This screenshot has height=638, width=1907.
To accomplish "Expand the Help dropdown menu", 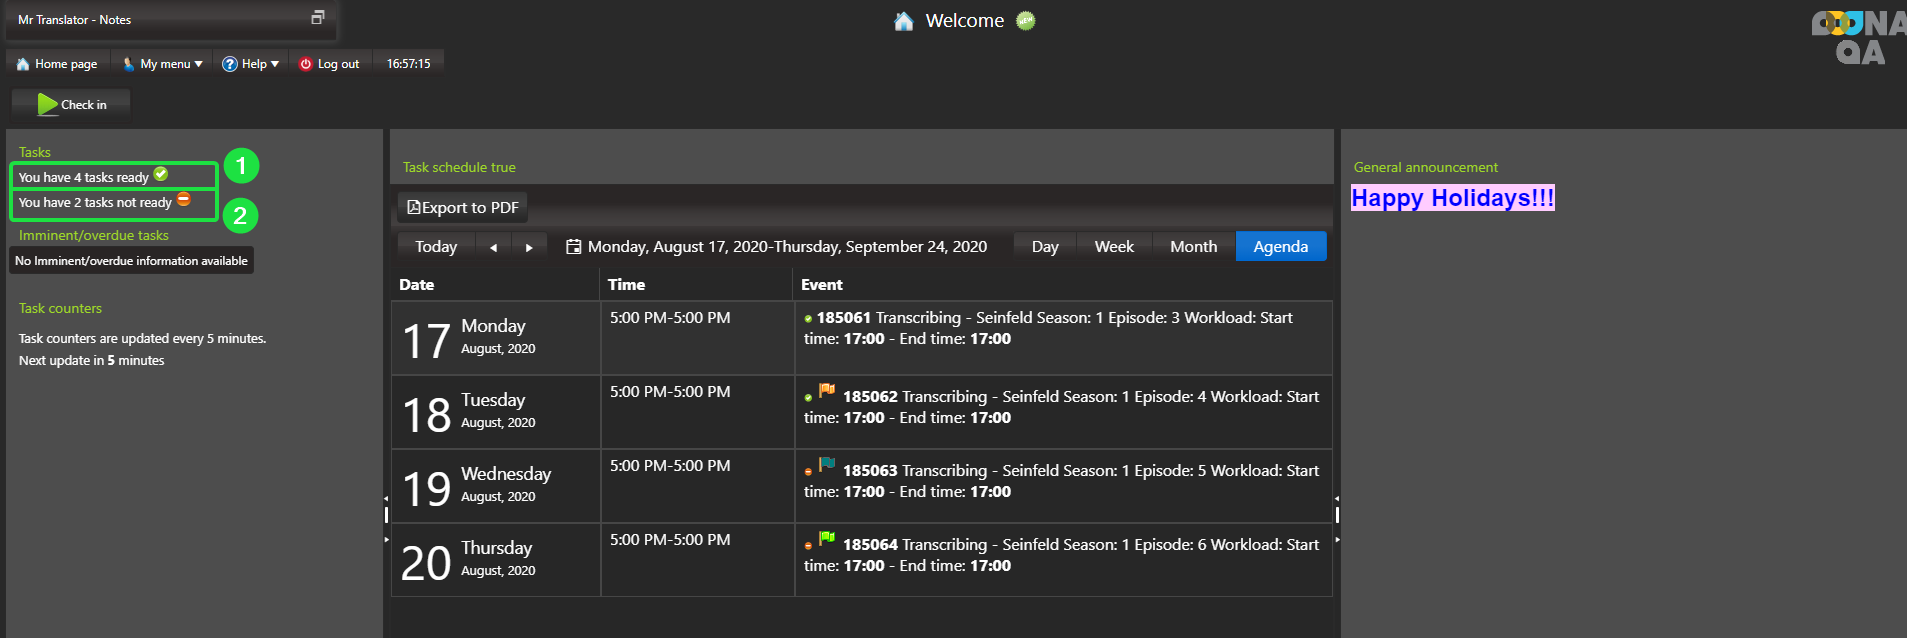I will click(251, 64).
